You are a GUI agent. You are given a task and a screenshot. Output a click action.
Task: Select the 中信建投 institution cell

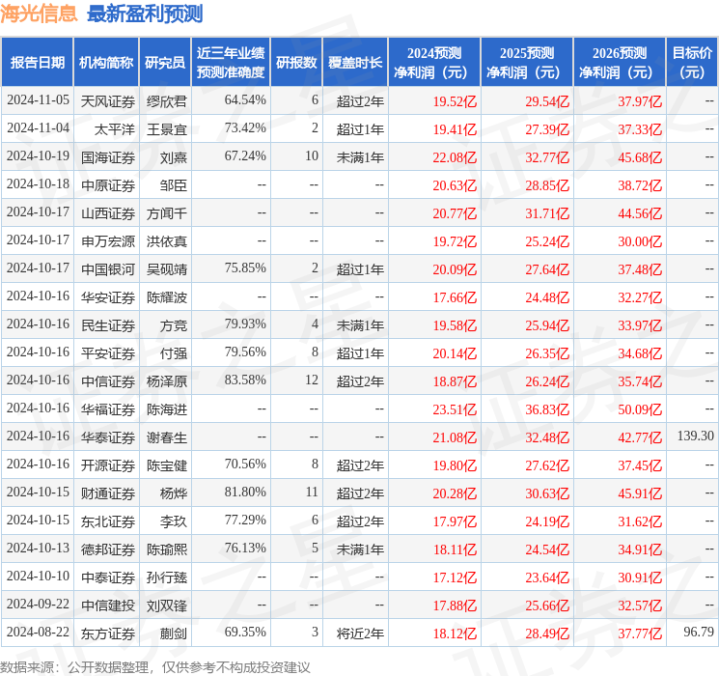tap(108, 605)
